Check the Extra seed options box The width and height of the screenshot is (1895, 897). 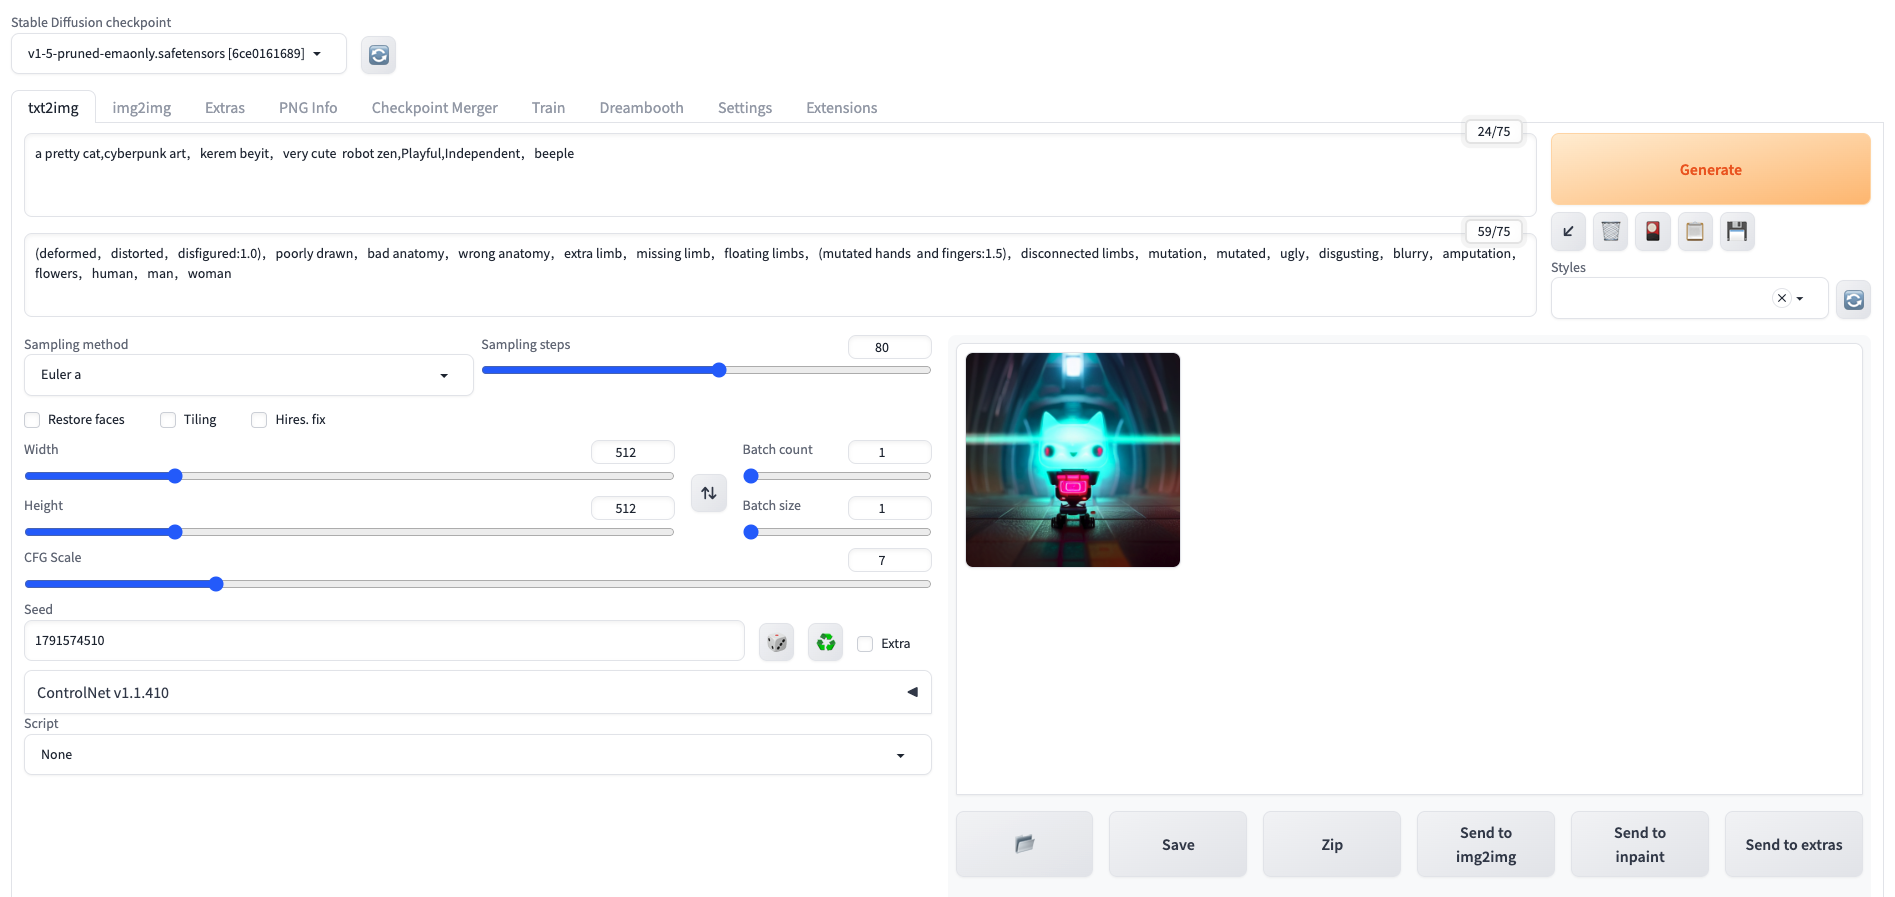coord(865,644)
